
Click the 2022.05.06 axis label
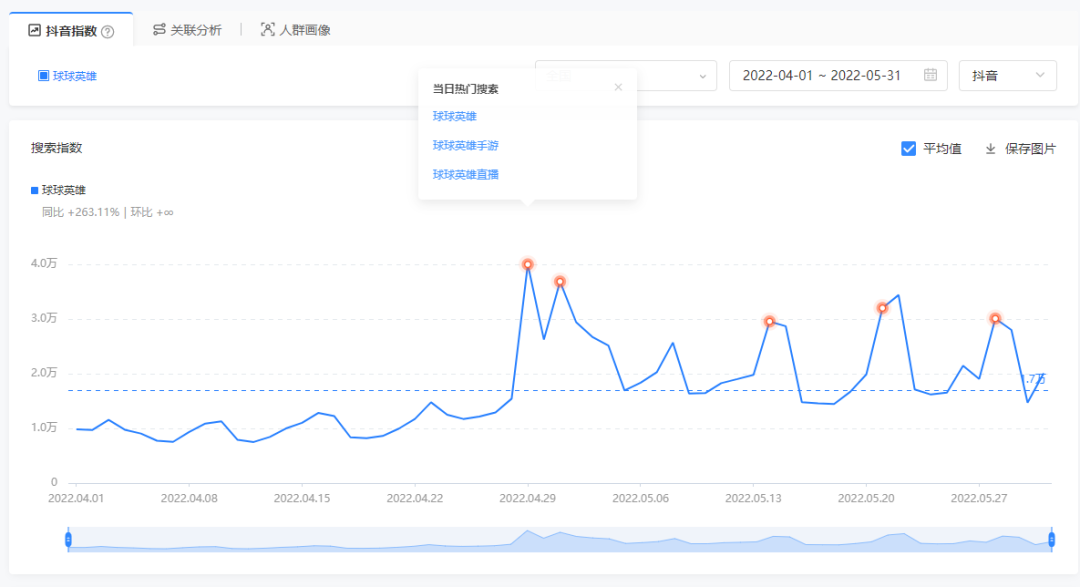point(641,498)
